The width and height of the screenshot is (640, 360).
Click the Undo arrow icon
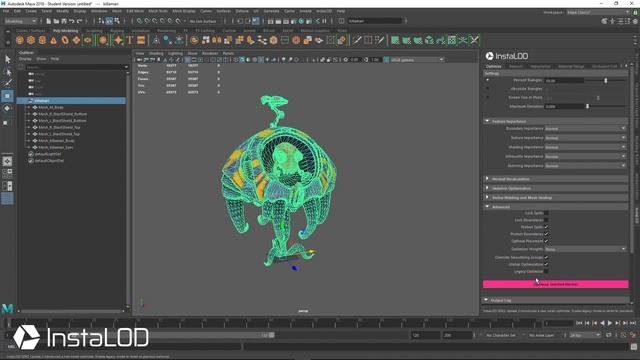[x=72, y=21]
